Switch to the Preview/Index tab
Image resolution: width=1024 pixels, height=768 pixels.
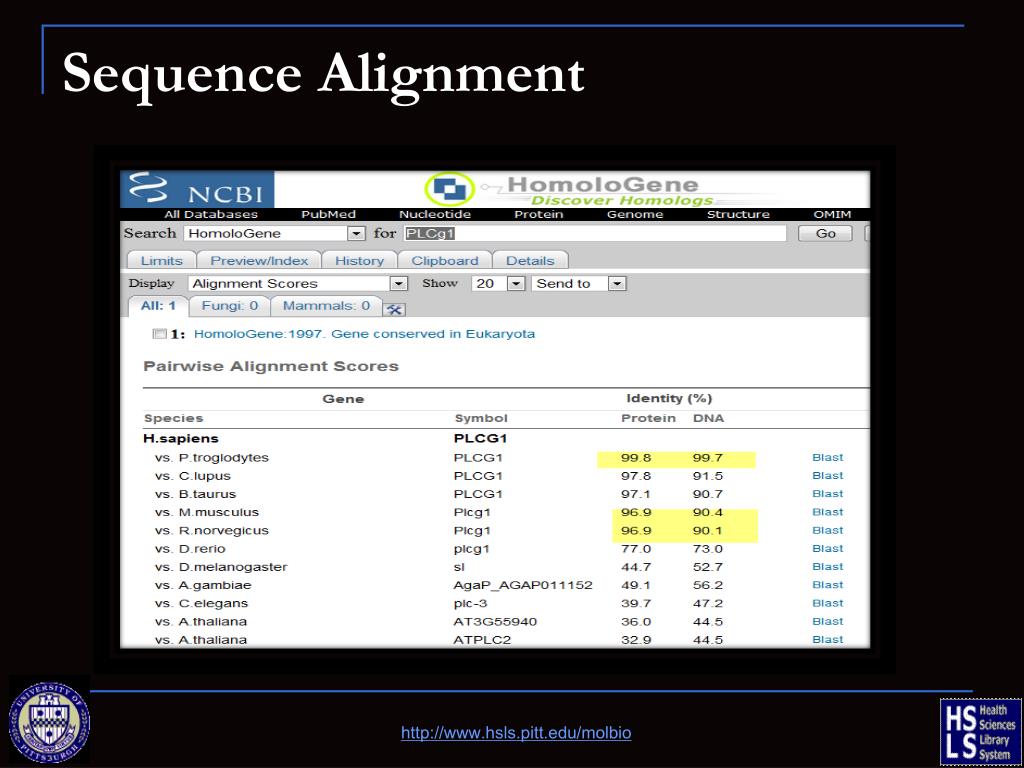click(259, 261)
